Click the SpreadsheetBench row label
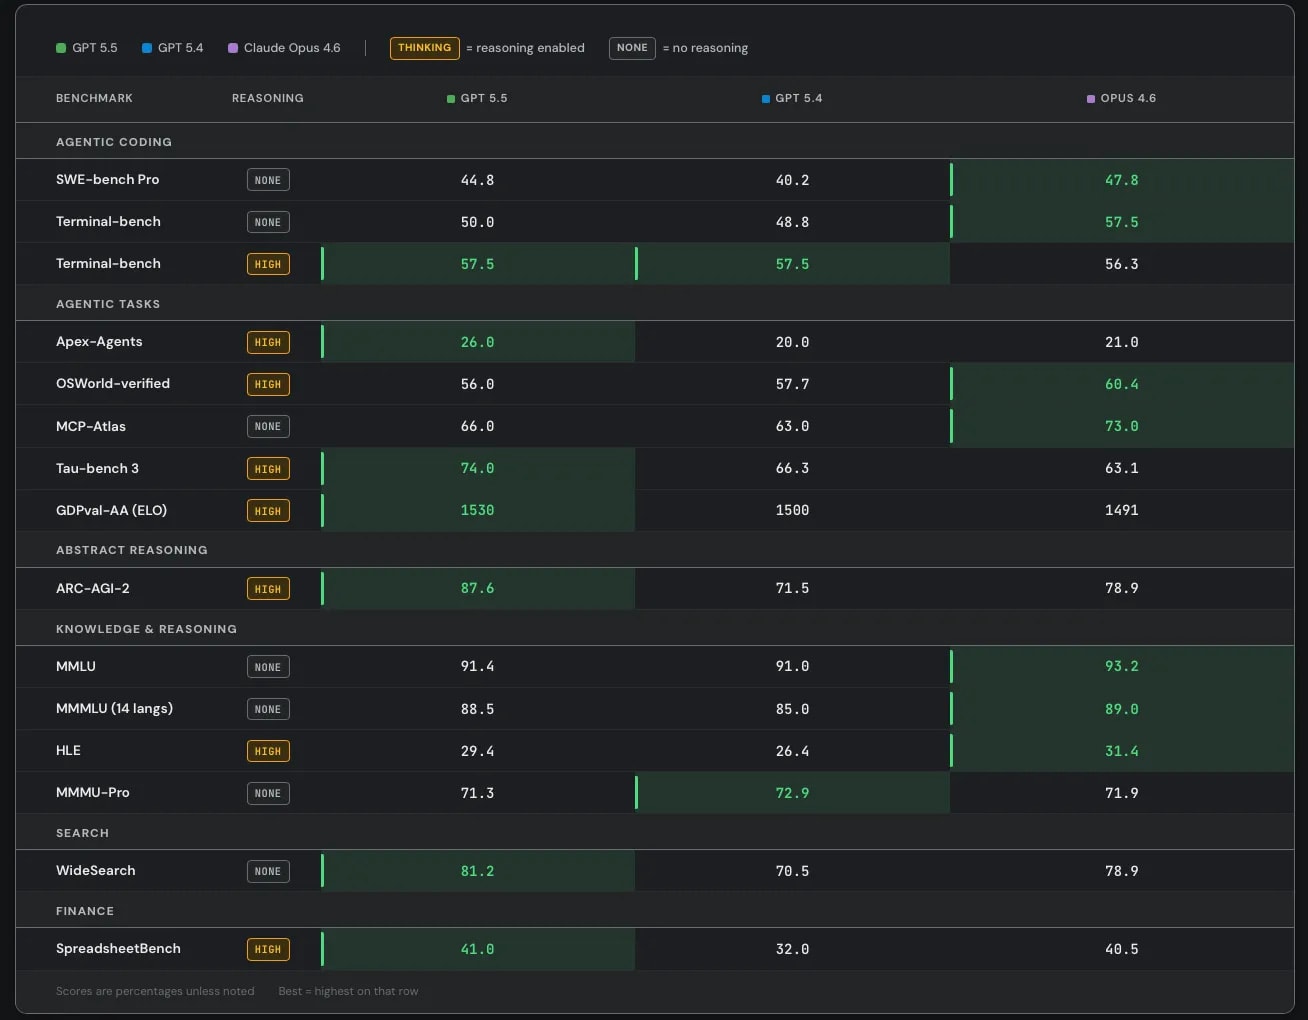This screenshot has width=1308, height=1020. pos(118,948)
